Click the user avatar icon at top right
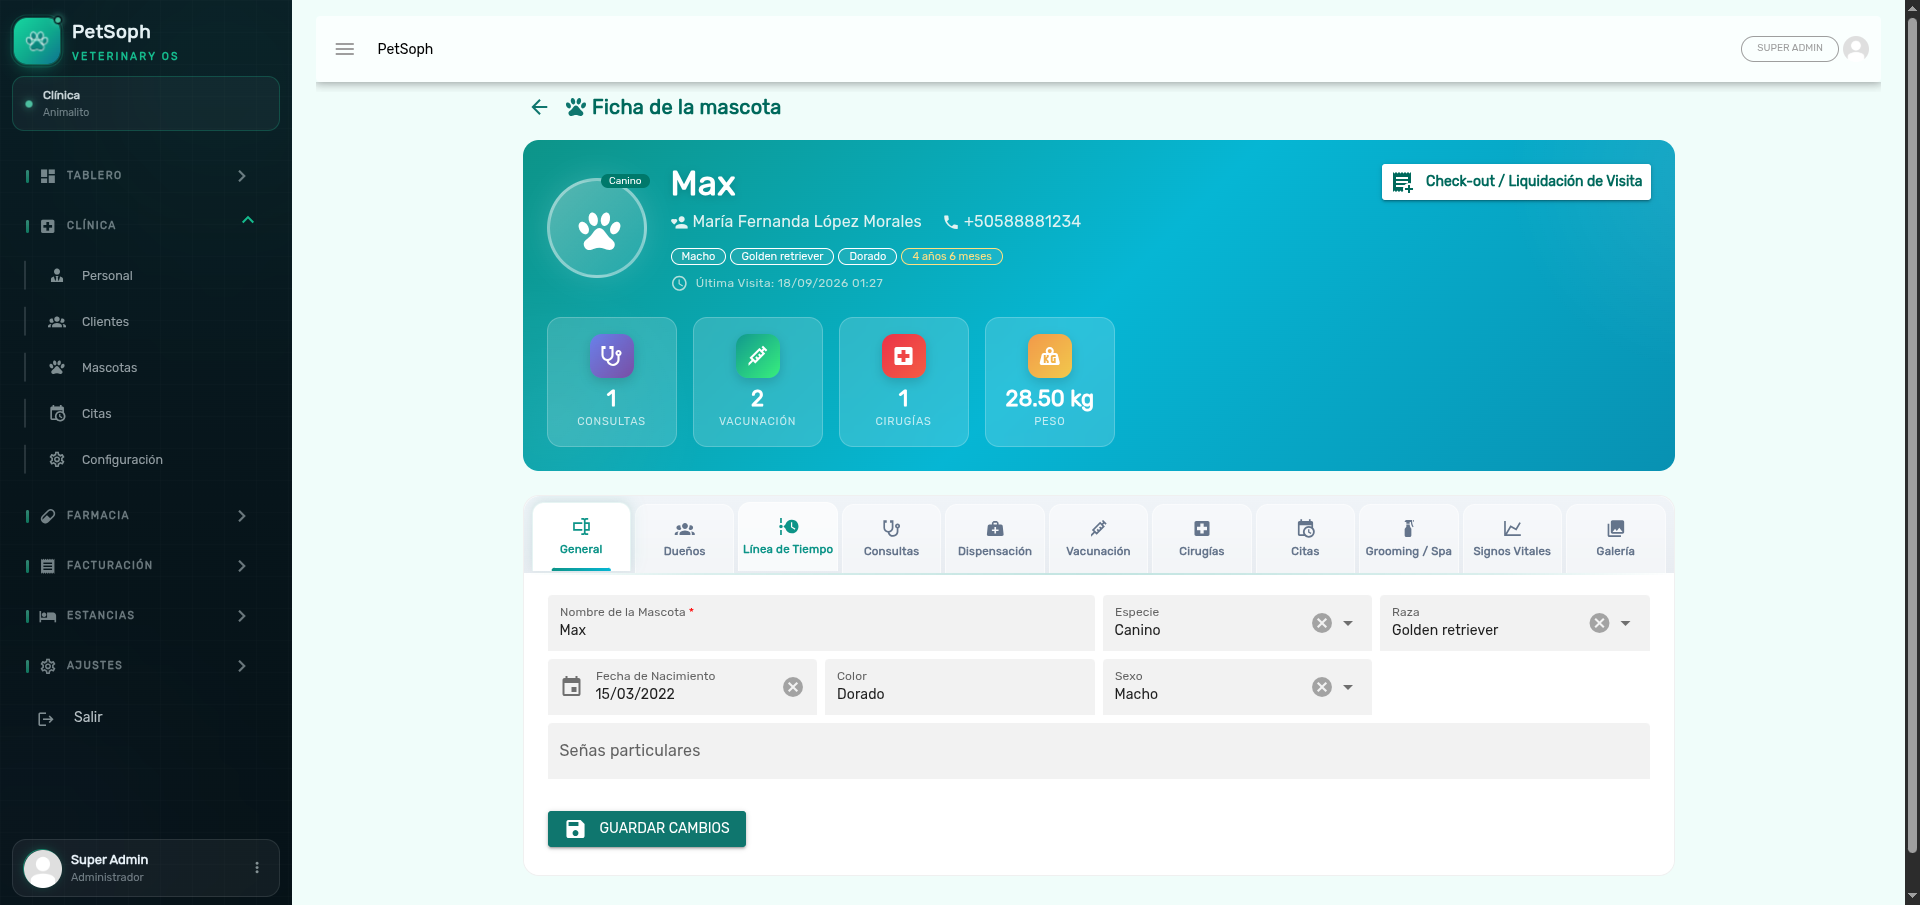This screenshot has width=1920, height=905. (x=1856, y=48)
